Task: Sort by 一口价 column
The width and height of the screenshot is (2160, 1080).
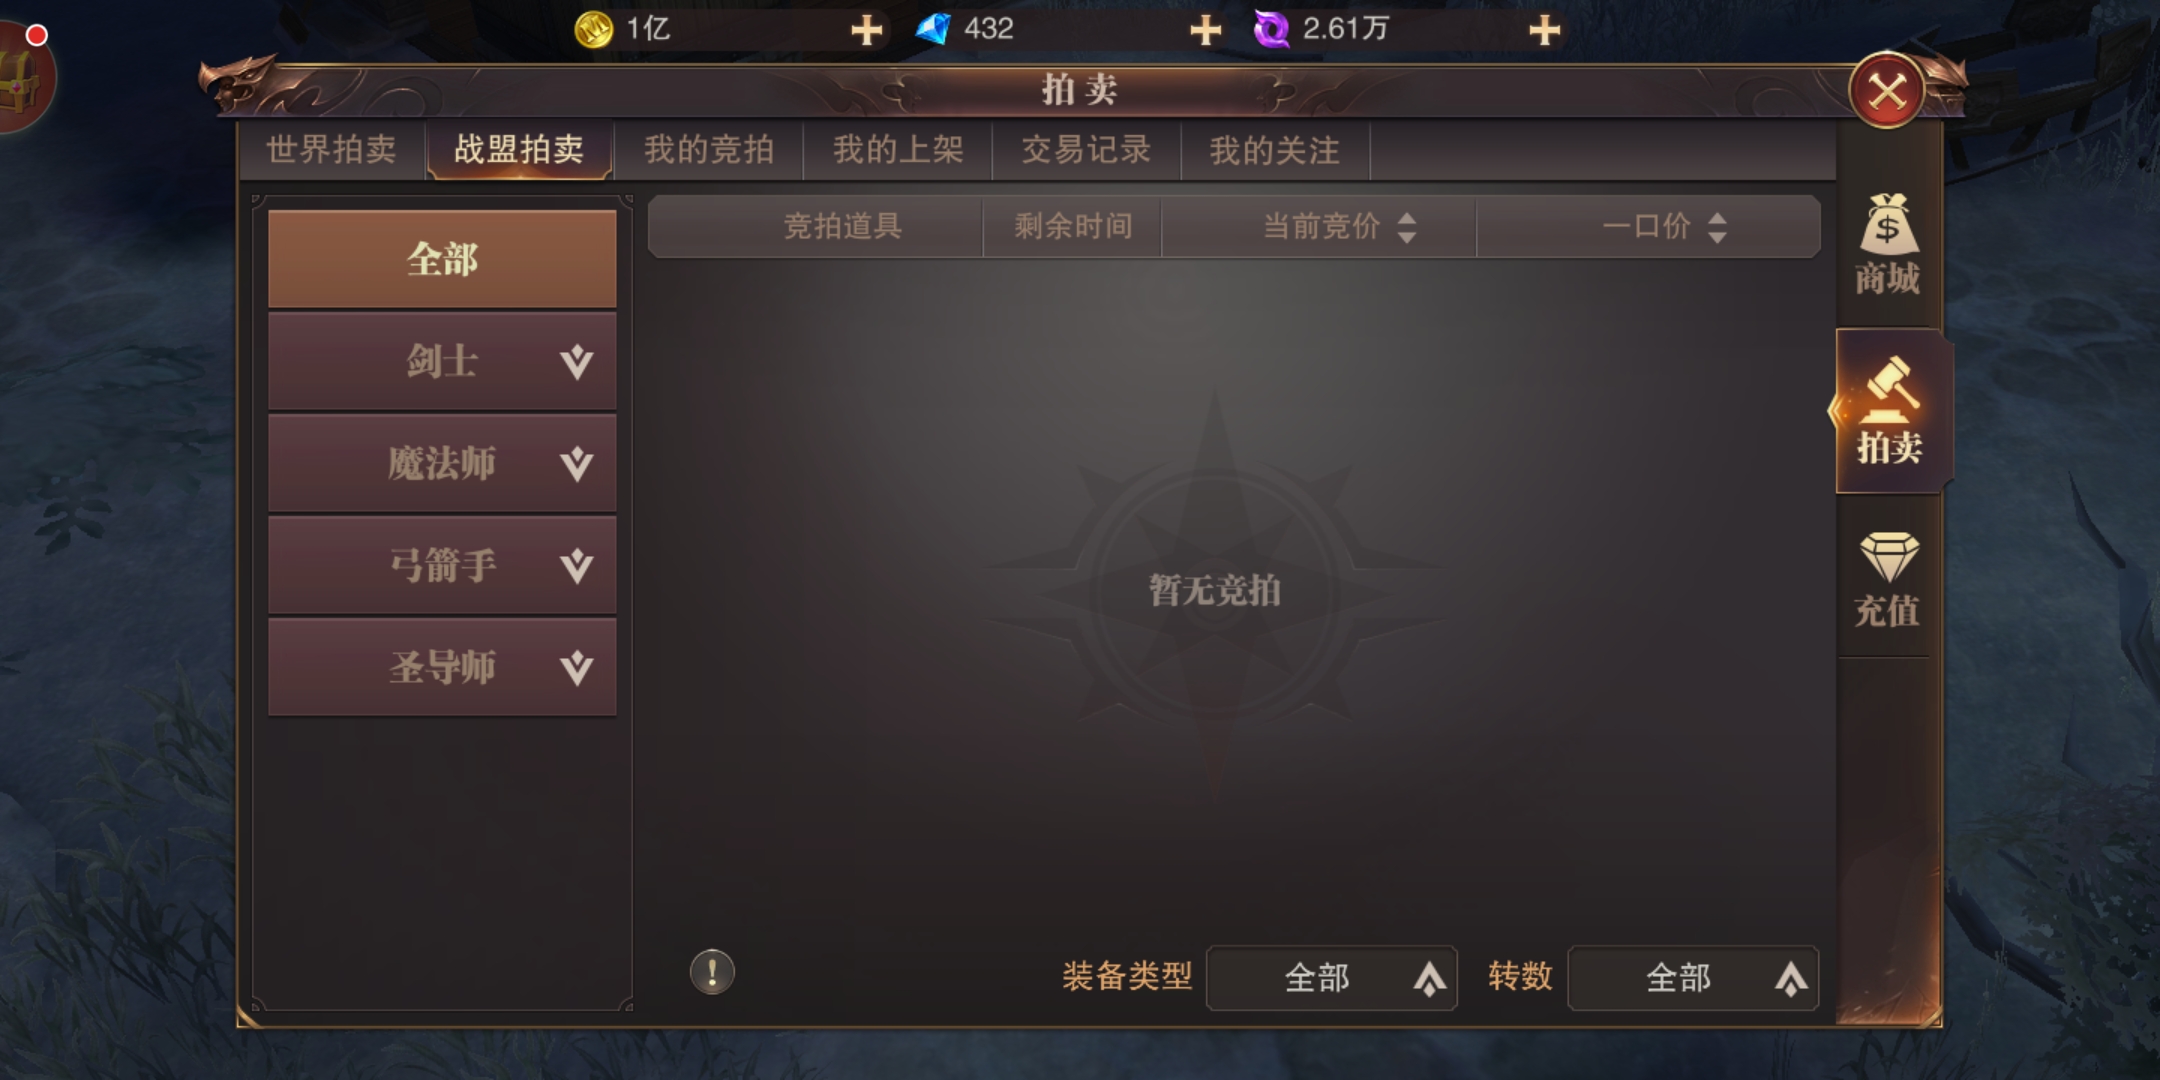Action: pos(1665,227)
